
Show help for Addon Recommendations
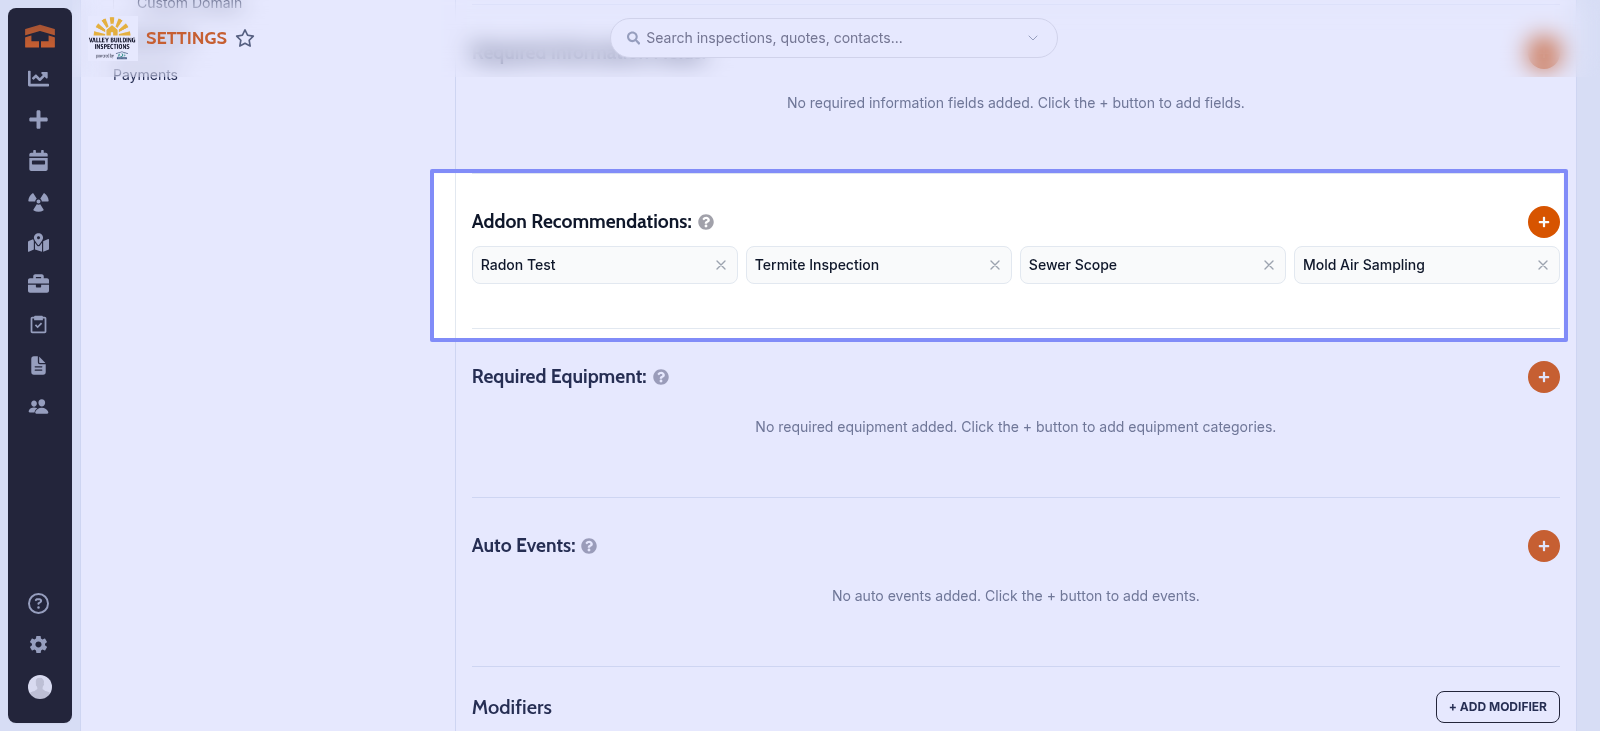[706, 222]
